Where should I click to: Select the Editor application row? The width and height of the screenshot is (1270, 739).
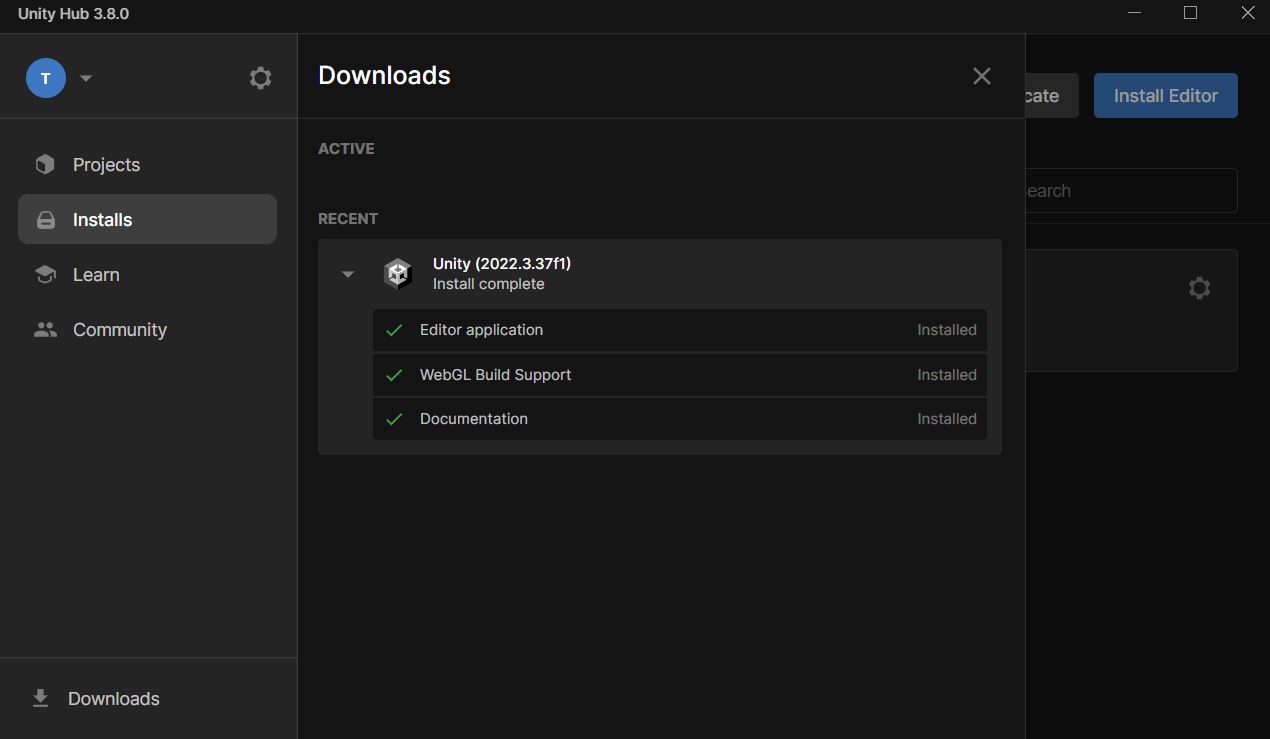click(680, 330)
